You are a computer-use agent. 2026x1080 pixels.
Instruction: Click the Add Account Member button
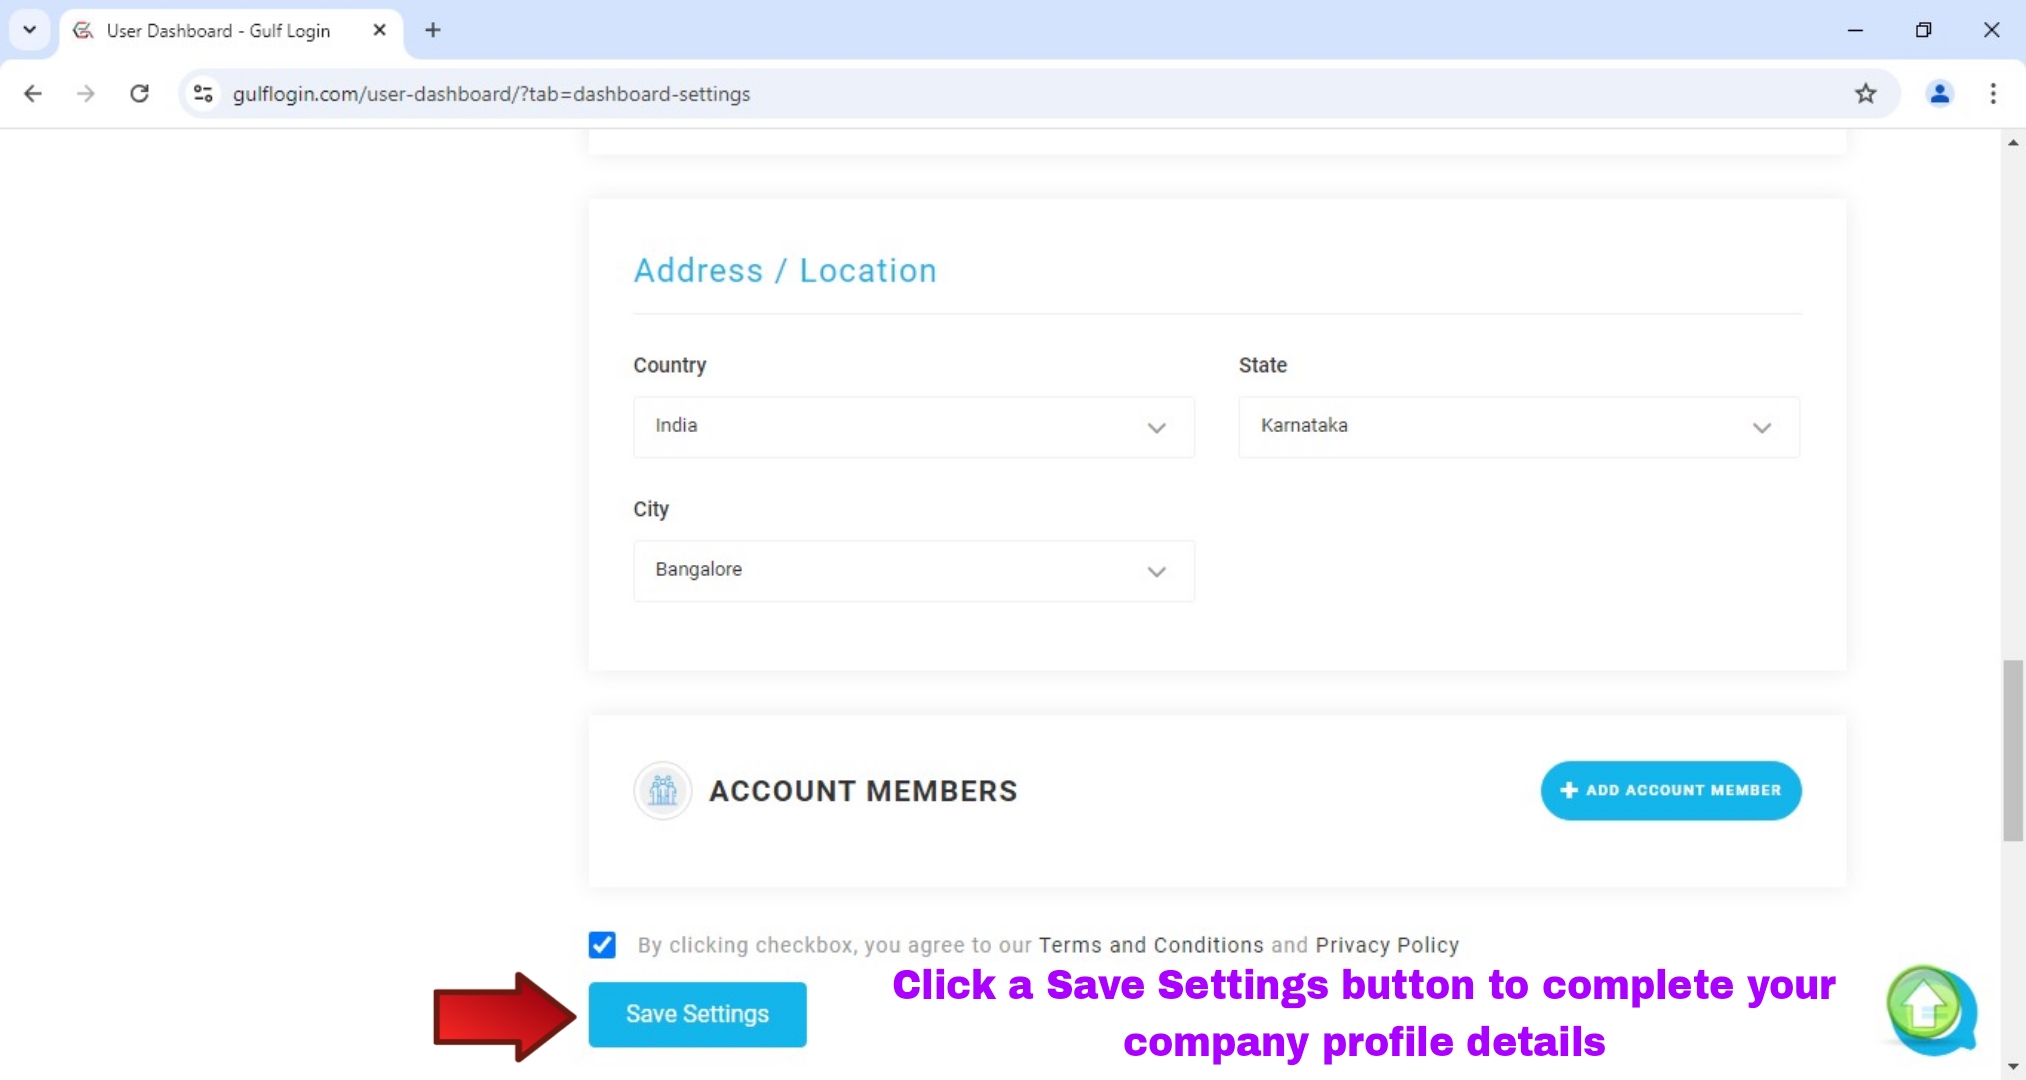click(x=1669, y=790)
